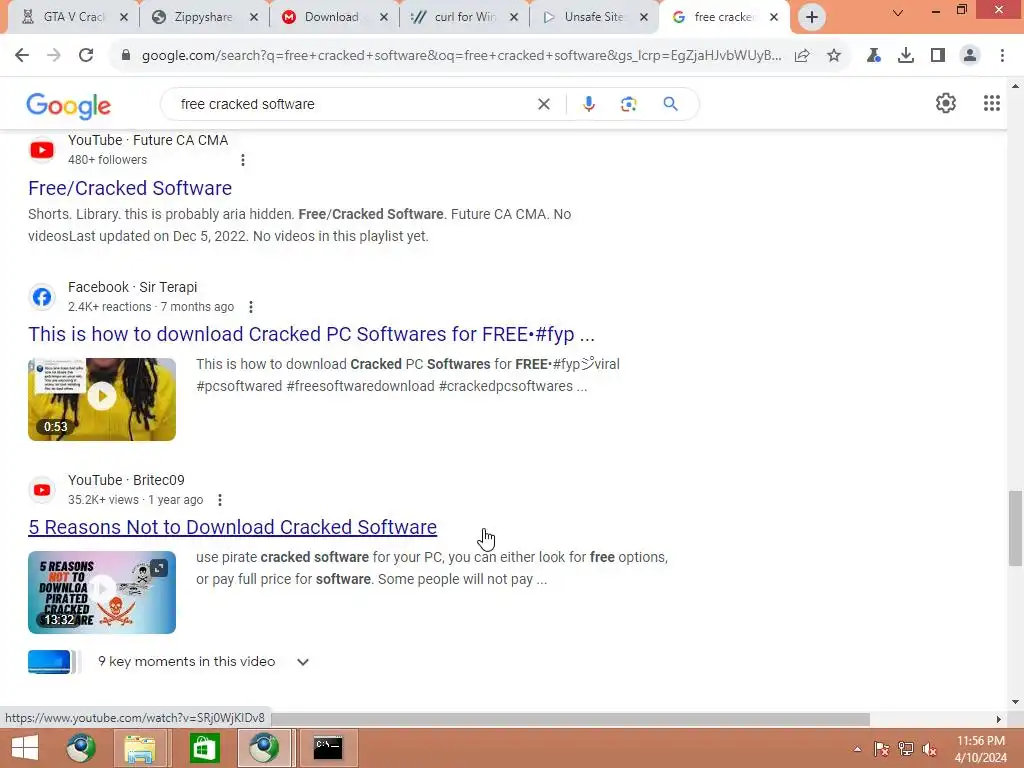This screenshot has height=768, width=1024.
Task: Open the Command Prompt taskbar window
Action: pos(328,748)
